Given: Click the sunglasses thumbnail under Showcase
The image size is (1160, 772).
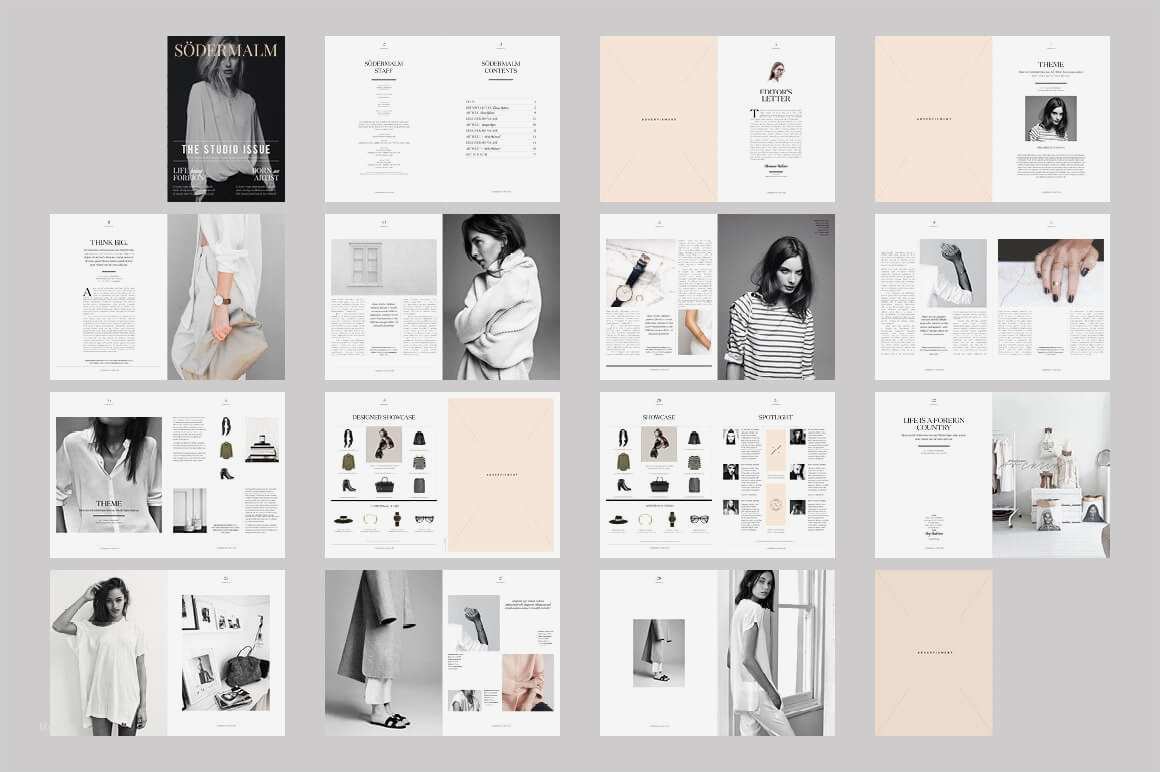Looking at the screenshot, I should click(x=699, y=519).
